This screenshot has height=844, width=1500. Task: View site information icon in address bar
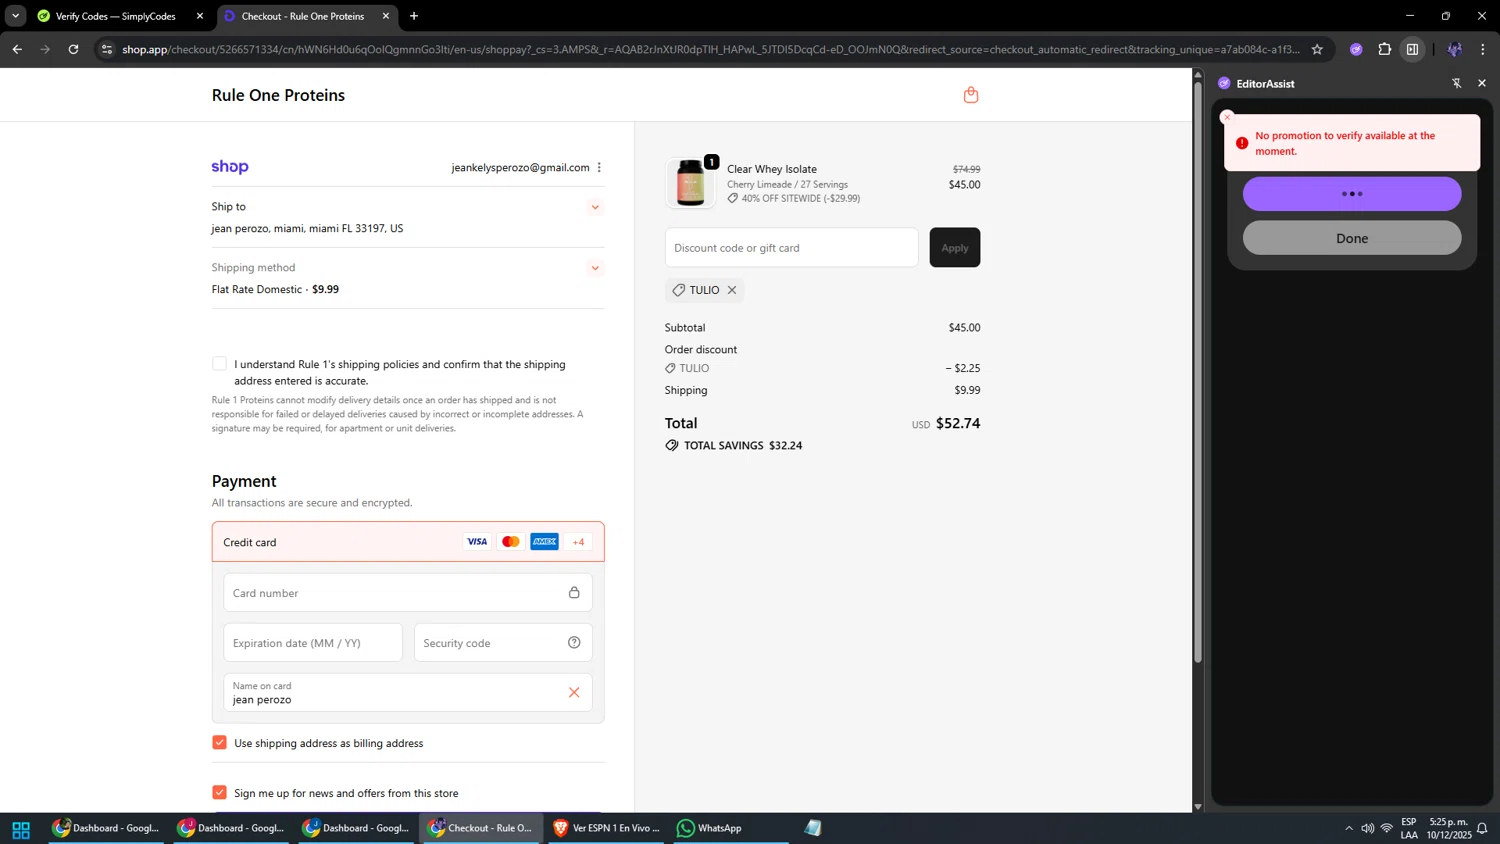pyautogui.click(x=107, y=49)
